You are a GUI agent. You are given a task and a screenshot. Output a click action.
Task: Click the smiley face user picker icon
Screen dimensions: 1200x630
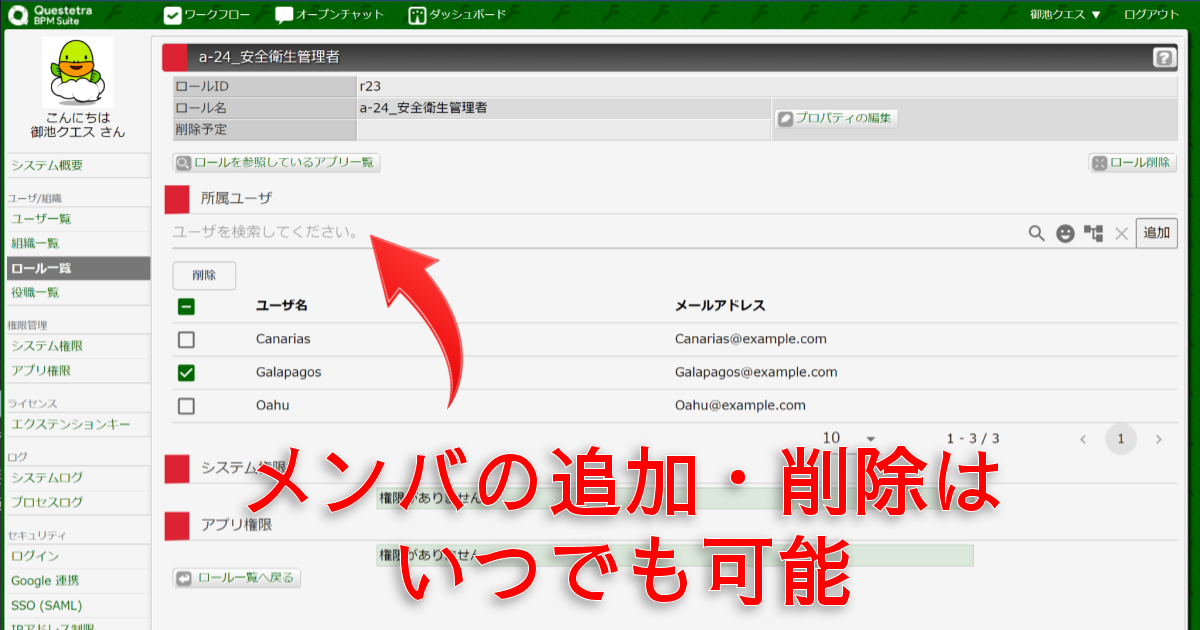[x=1065, y=233]
